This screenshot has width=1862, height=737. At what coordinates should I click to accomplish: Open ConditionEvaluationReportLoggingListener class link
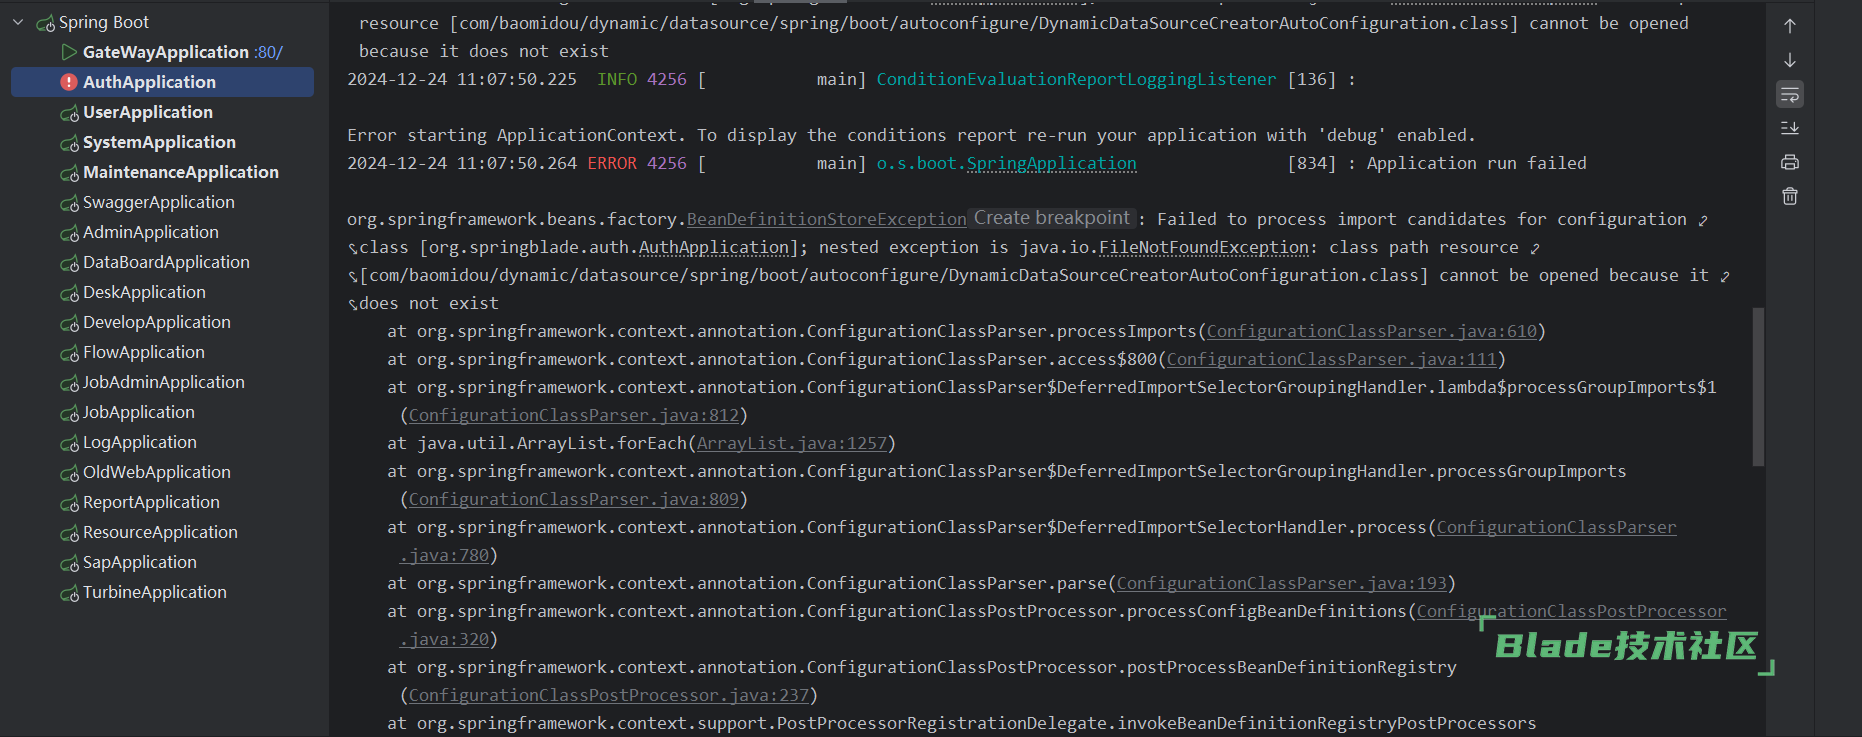tap(1076, 79)
